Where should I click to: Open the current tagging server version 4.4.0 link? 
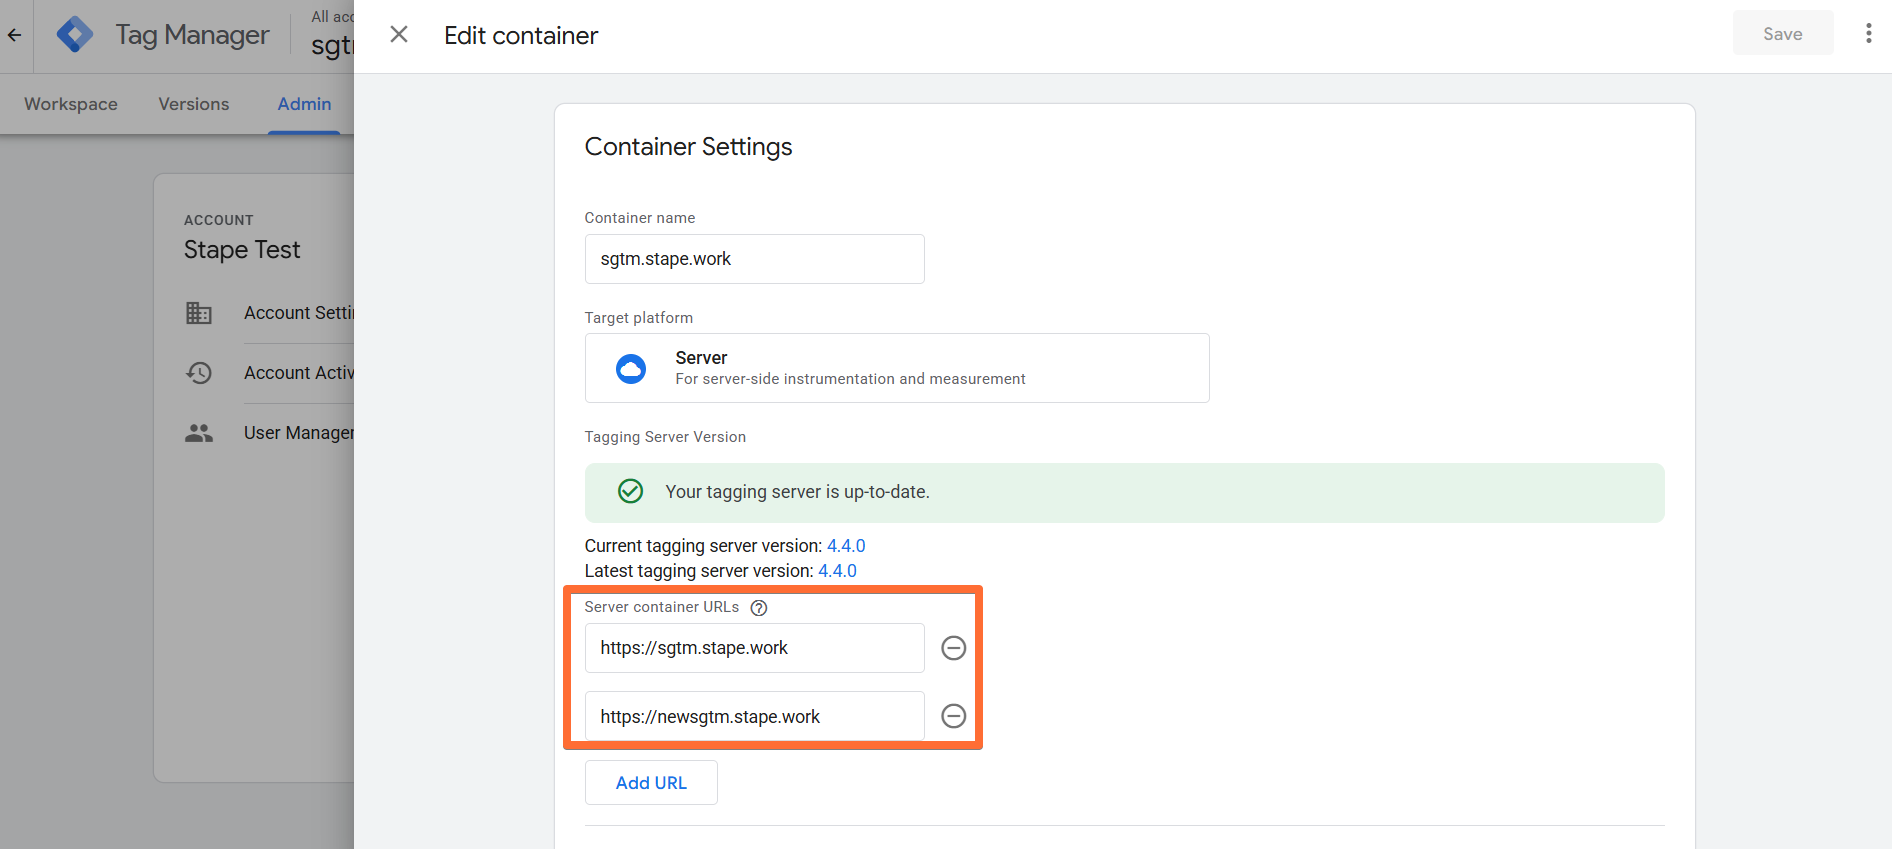click(x=846, y=546)
